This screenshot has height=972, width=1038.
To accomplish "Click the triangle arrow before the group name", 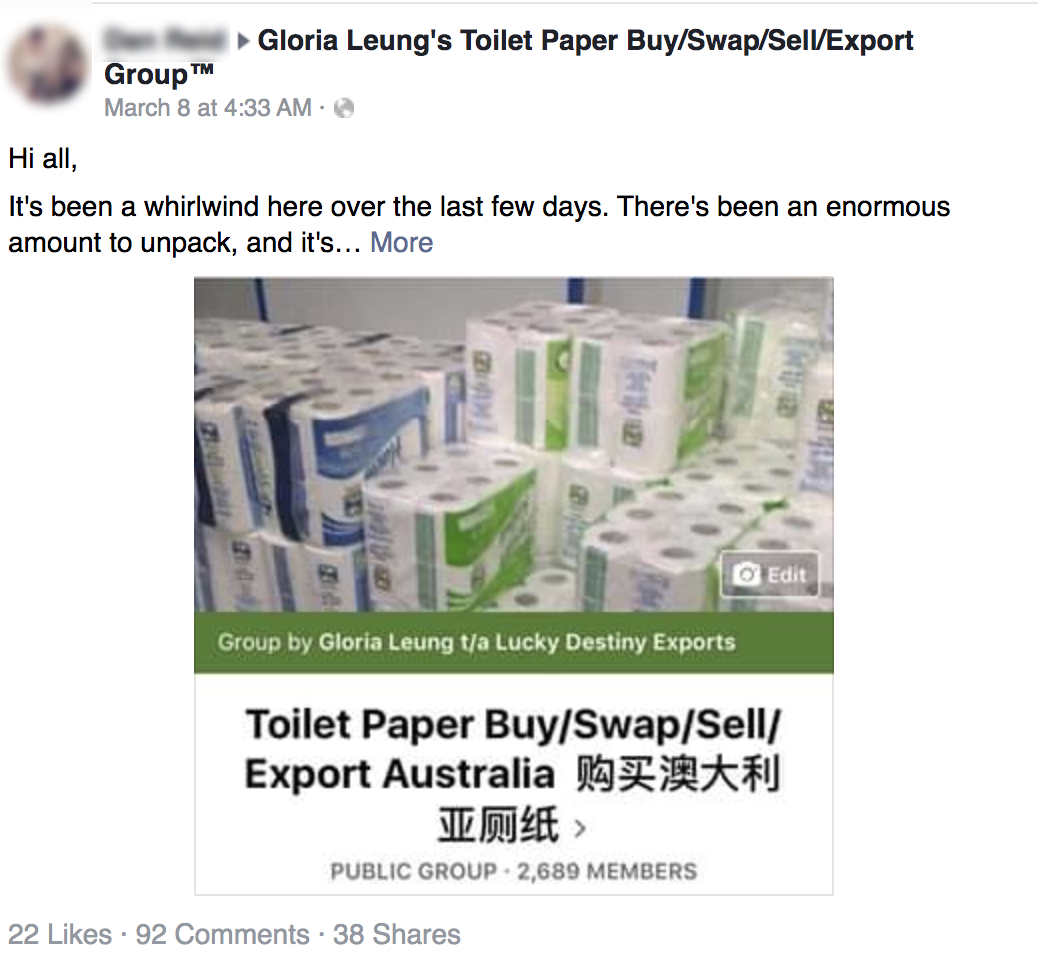I will point(244,42).
